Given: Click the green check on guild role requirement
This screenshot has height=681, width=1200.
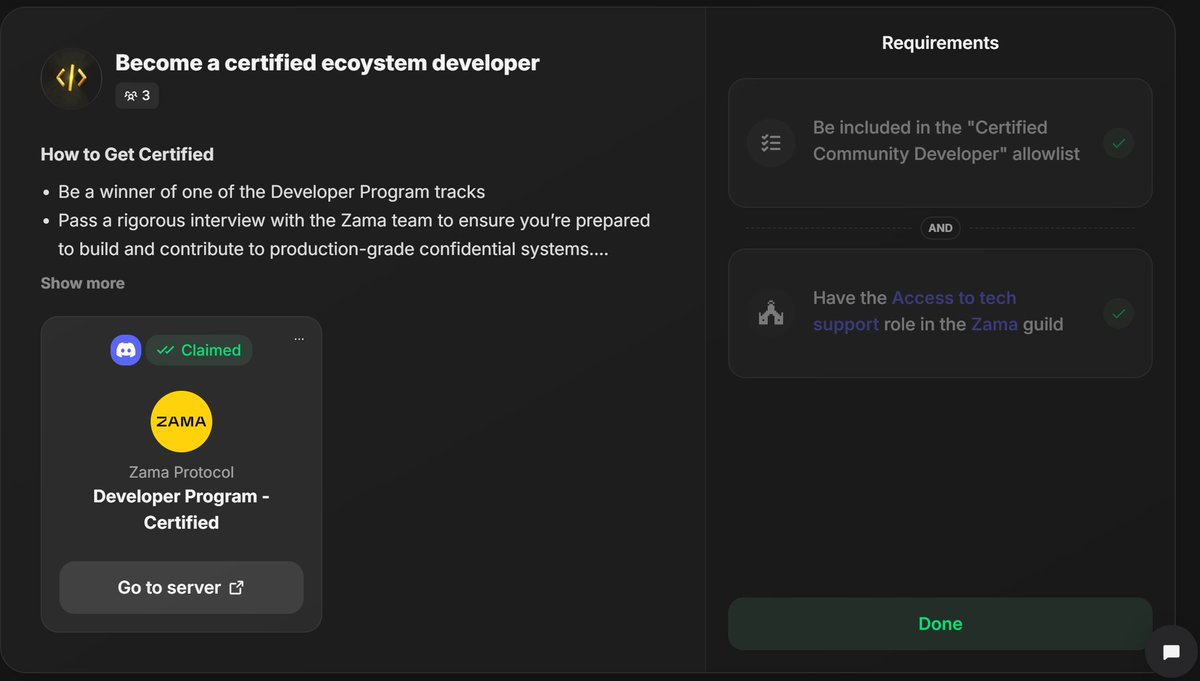Looking at the screenshot, I should point(1119,313).
